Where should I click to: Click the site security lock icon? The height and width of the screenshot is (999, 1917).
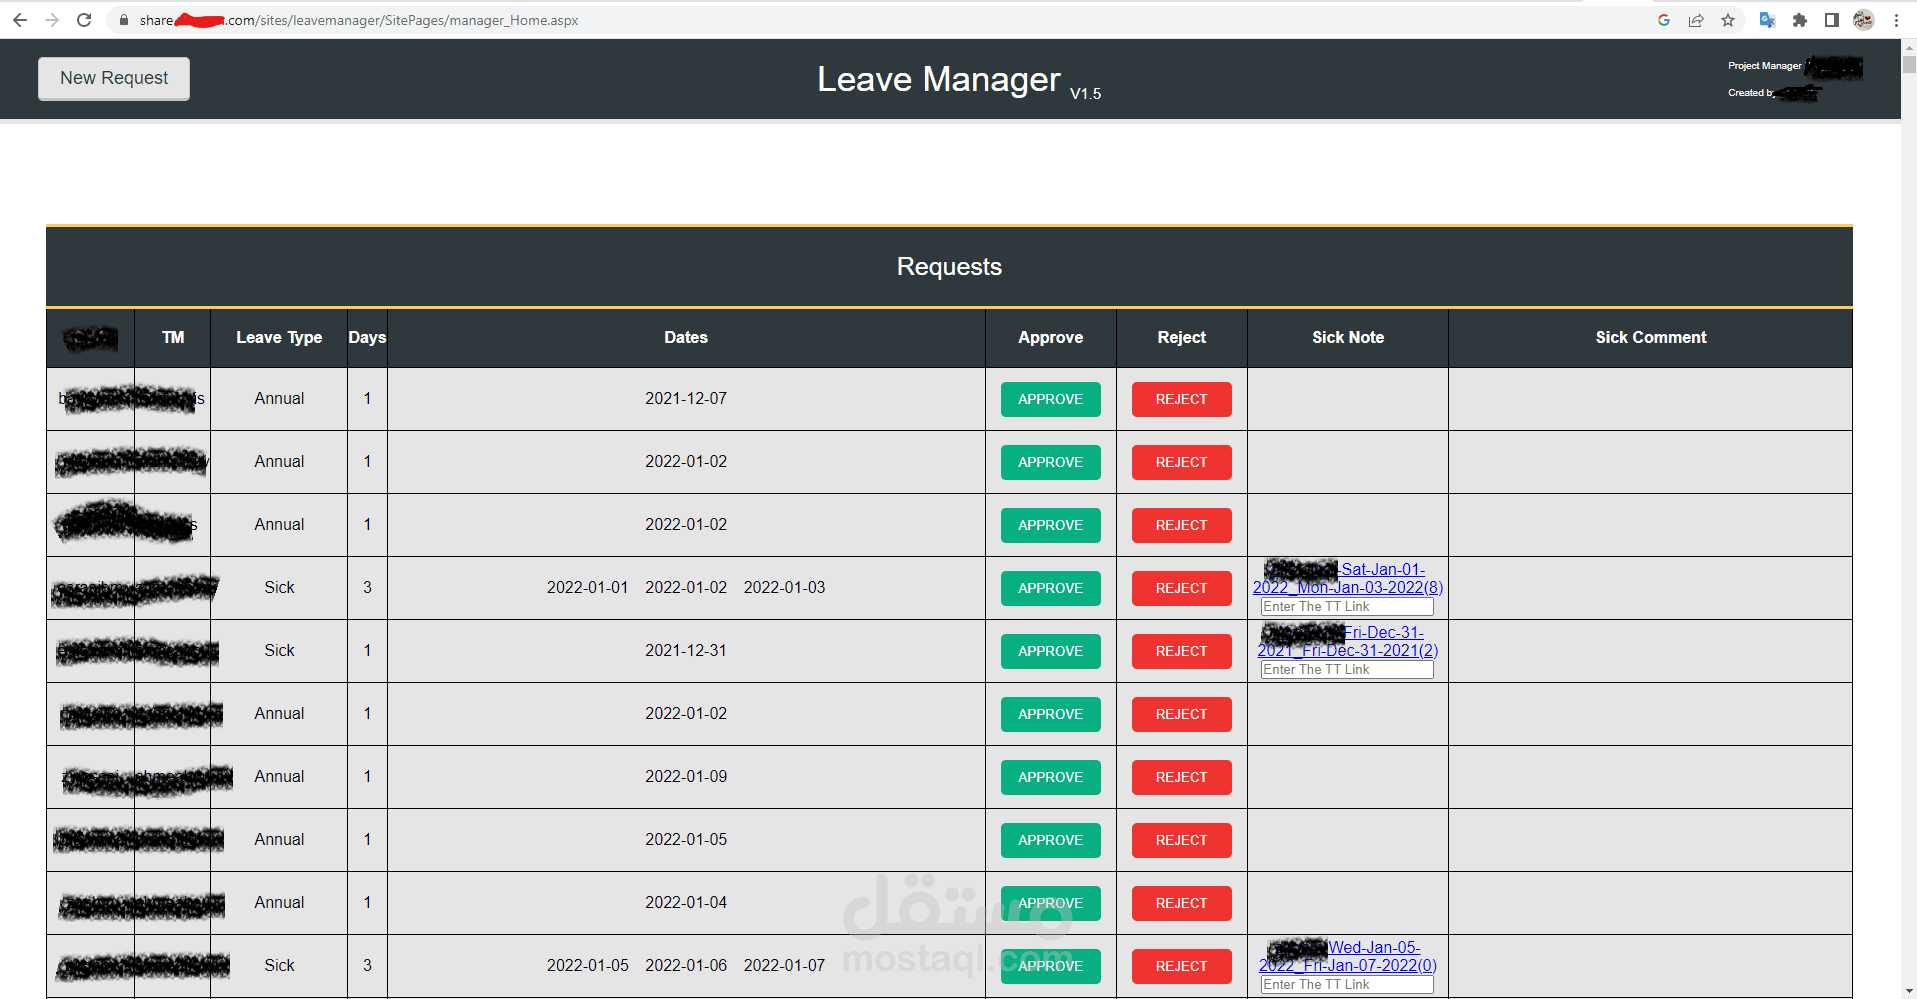pyautogui.click(x=123, y=20)
